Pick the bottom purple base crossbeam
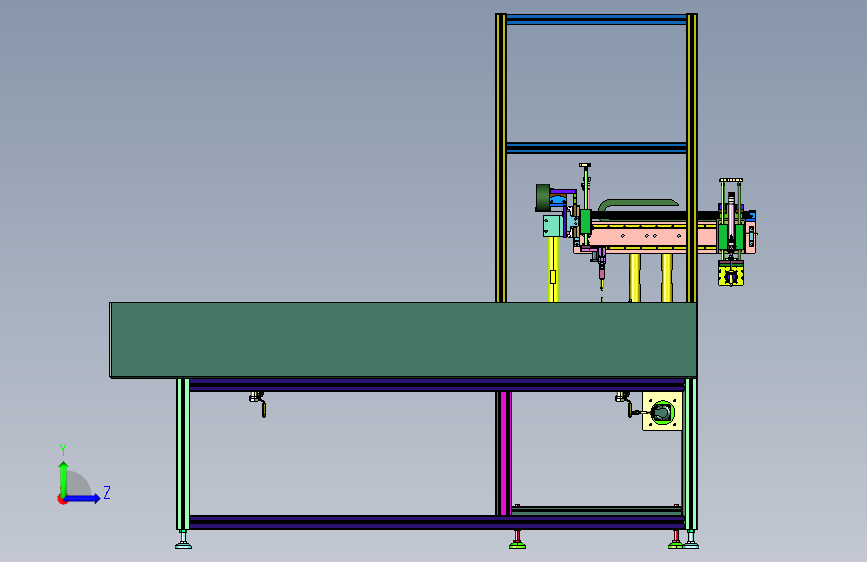 [x=437, y=523]
